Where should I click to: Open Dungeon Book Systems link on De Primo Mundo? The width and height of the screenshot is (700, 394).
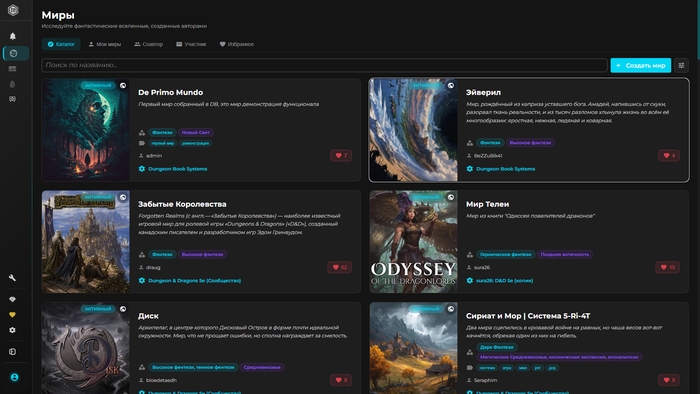point(178,169)
